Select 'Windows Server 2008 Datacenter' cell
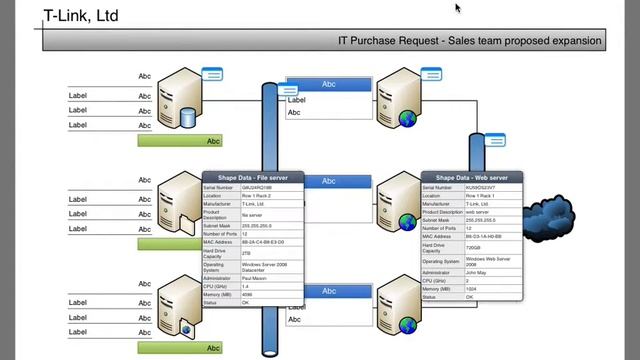This screenshot has width=640, height=360. click(272, 267)
